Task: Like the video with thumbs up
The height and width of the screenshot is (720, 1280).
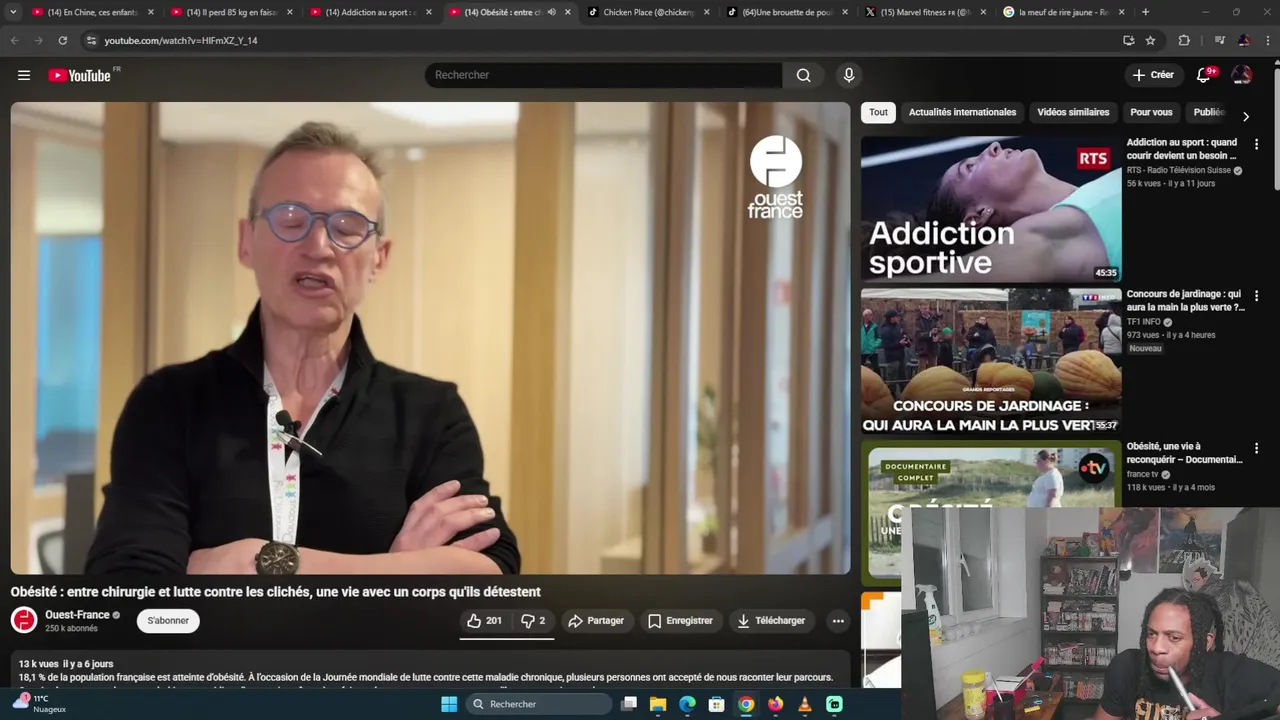Action: click(x=485, y=621)
